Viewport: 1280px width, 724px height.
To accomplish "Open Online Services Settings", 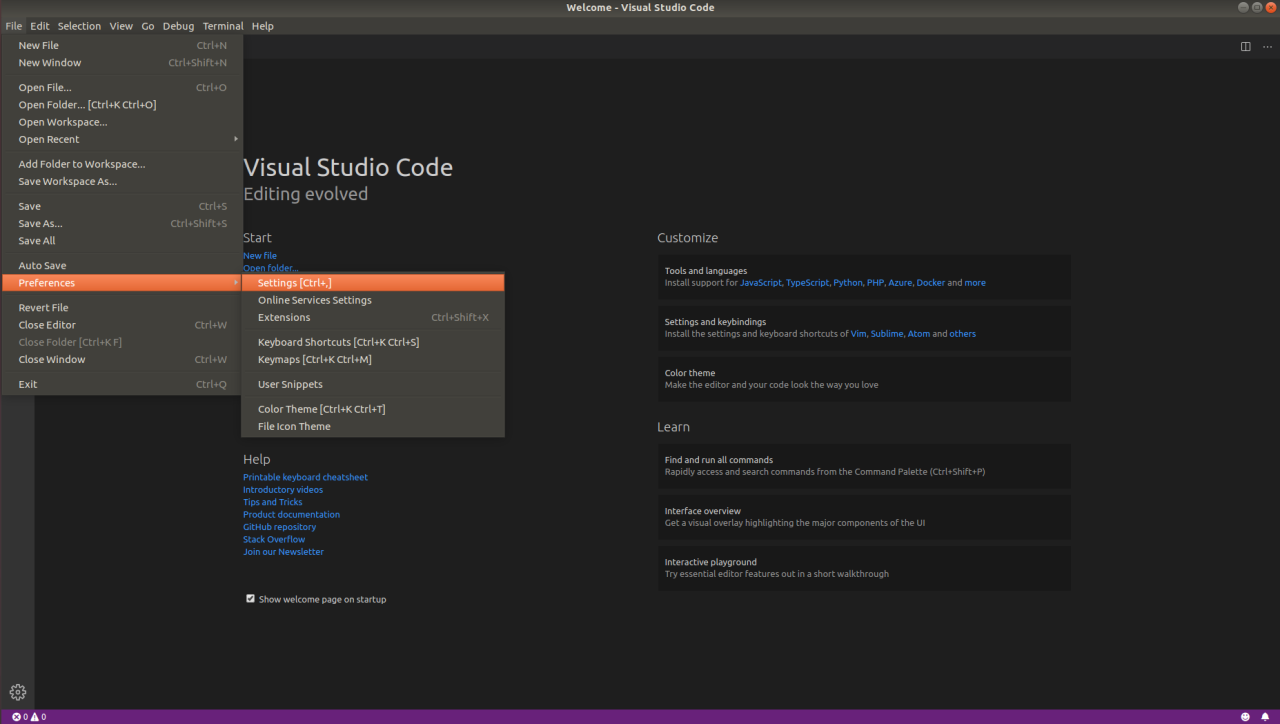I will tap(373, 300).
